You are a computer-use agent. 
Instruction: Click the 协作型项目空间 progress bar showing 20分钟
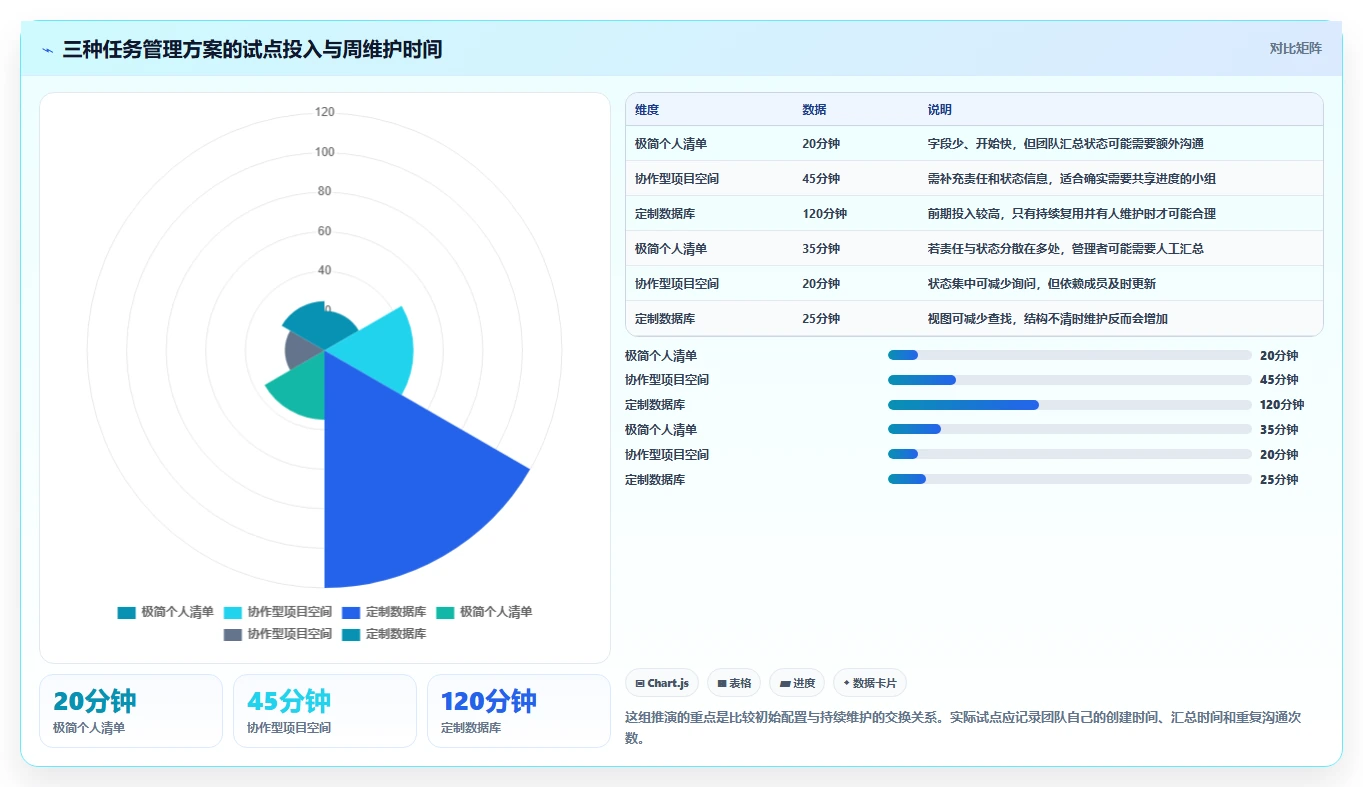1070,455
